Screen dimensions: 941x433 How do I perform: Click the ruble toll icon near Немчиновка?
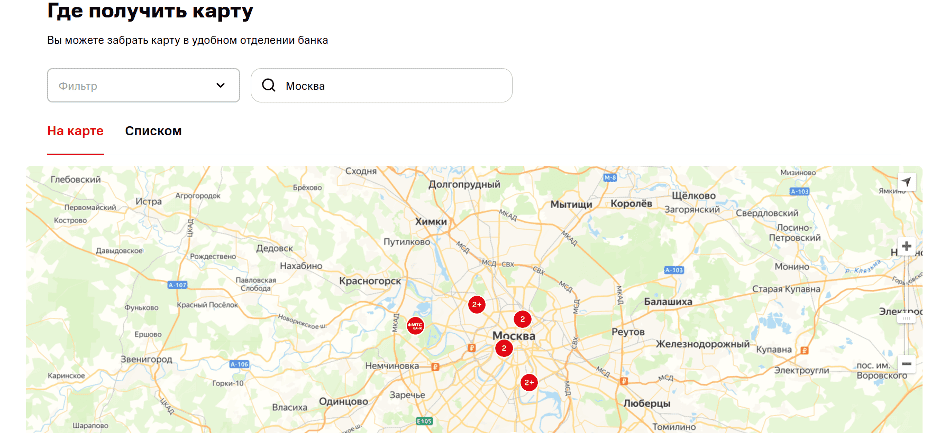434,366
